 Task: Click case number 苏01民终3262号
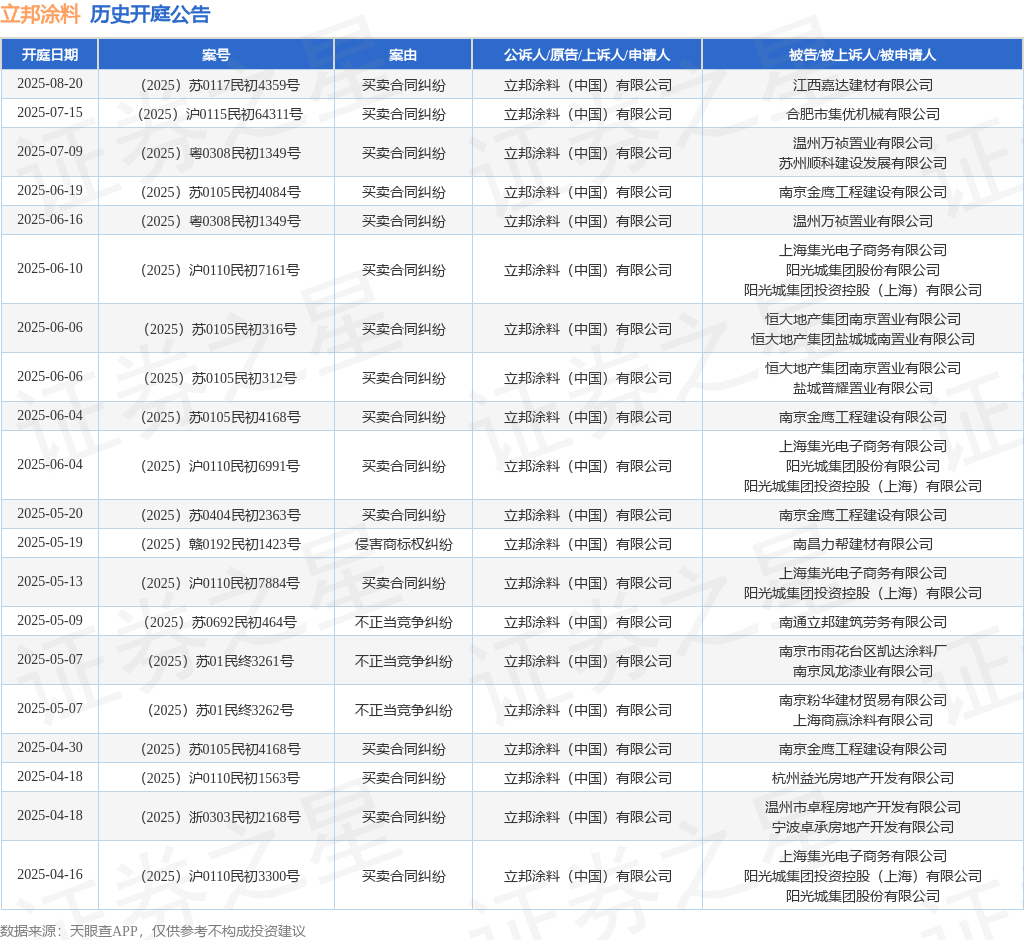click(220, 711)
